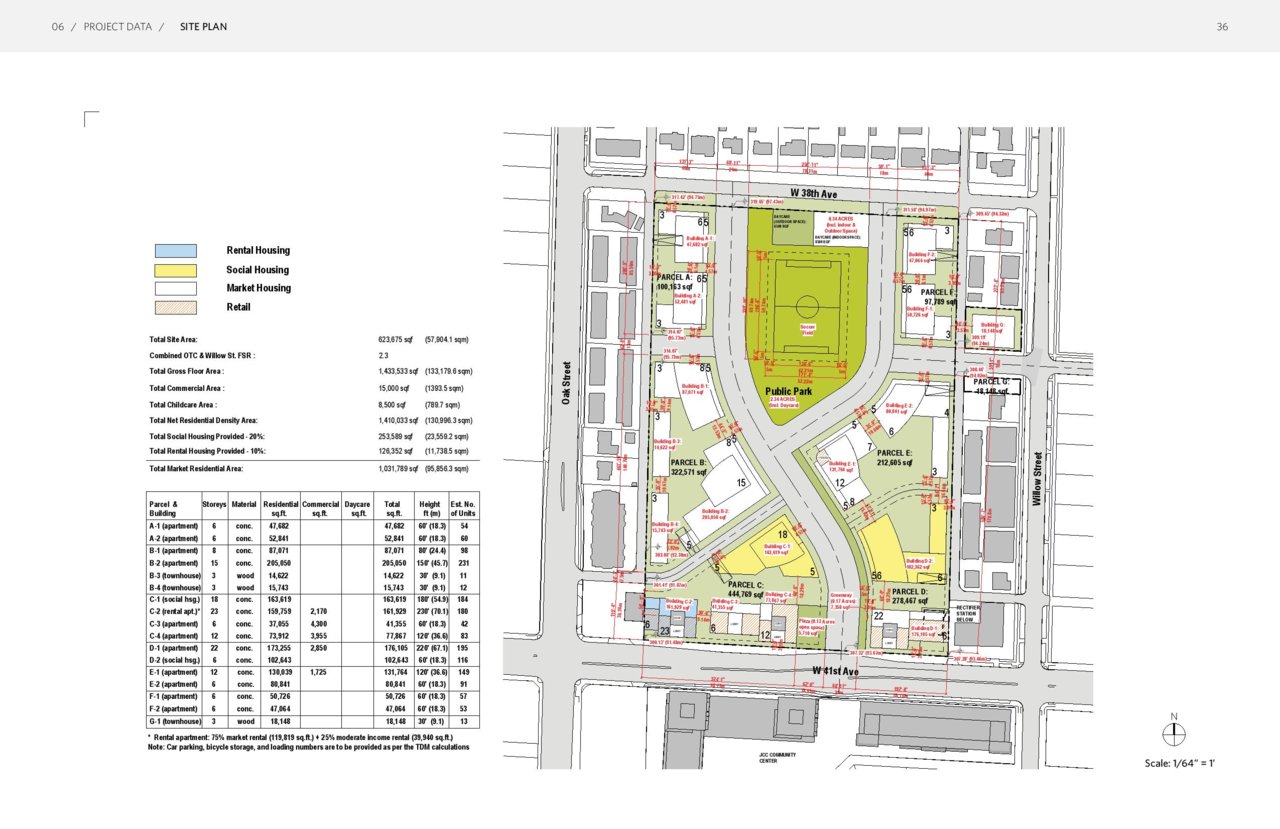
Task: Click the 'PARCEL D: 278,467 sqf' label
Action: coord(910,597)
